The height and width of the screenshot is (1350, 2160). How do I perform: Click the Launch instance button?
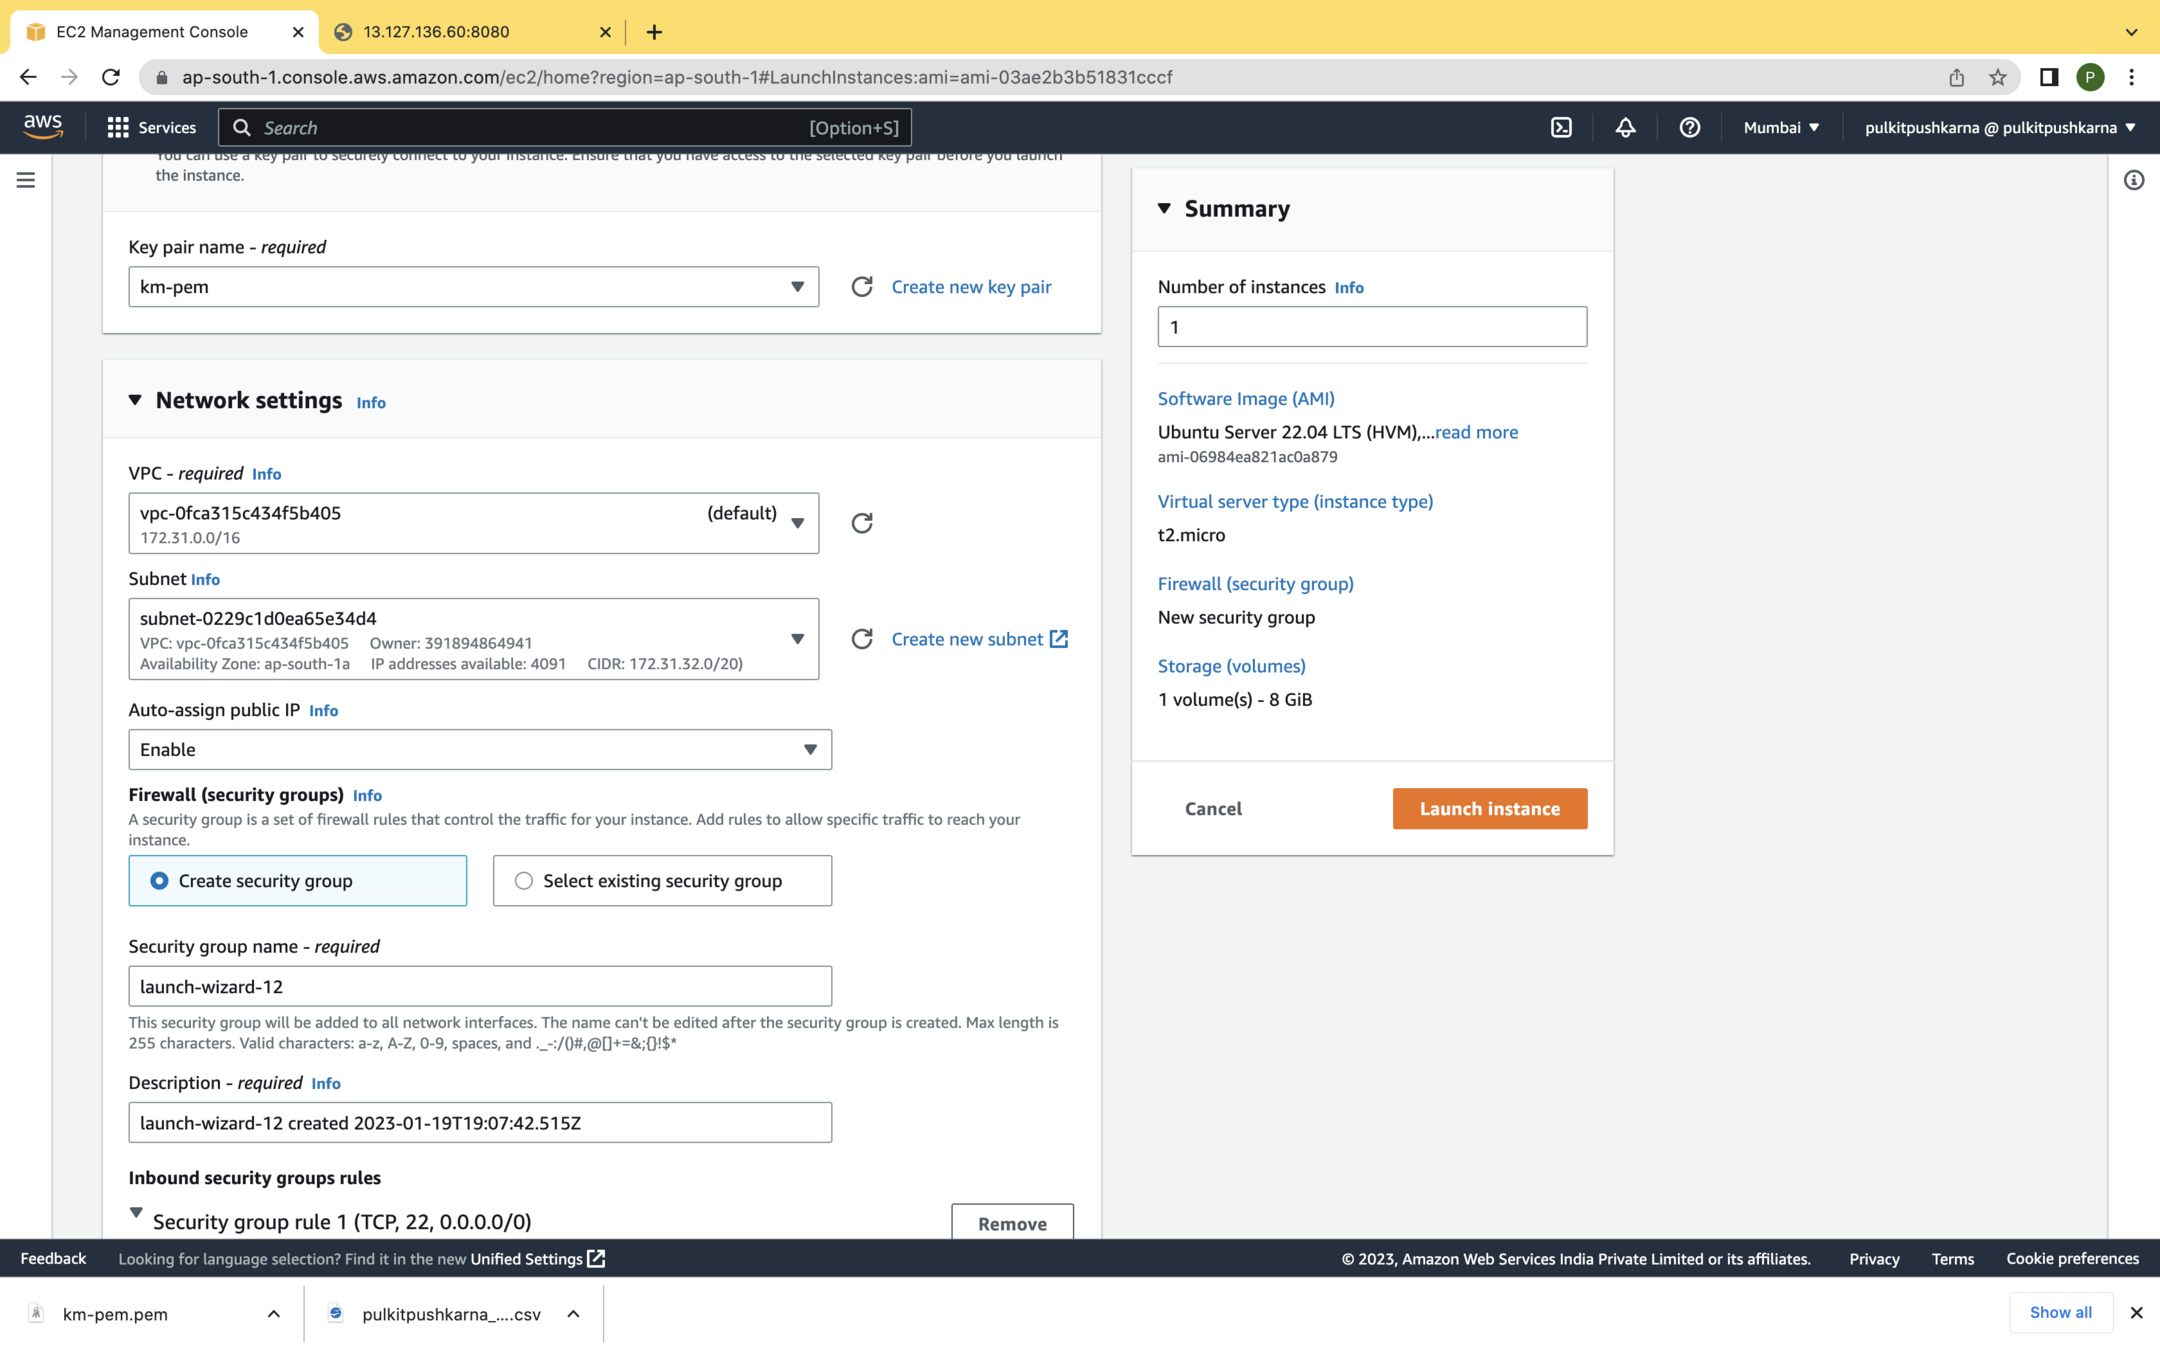coord(1489,809)
